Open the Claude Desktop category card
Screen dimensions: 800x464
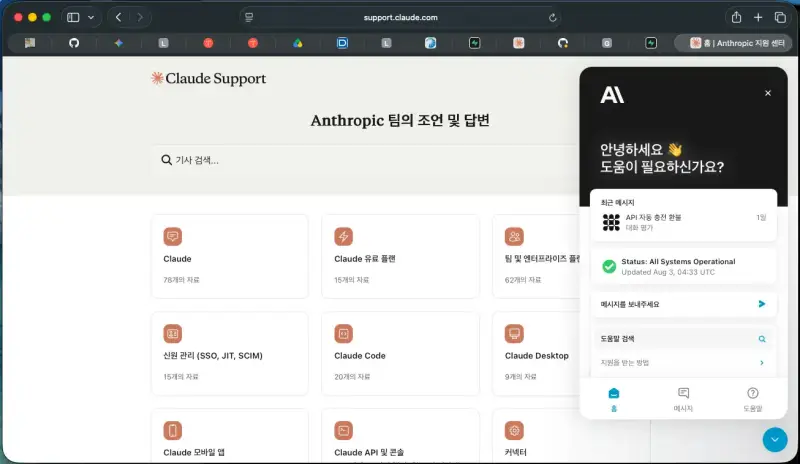click(x=536, y=353)
